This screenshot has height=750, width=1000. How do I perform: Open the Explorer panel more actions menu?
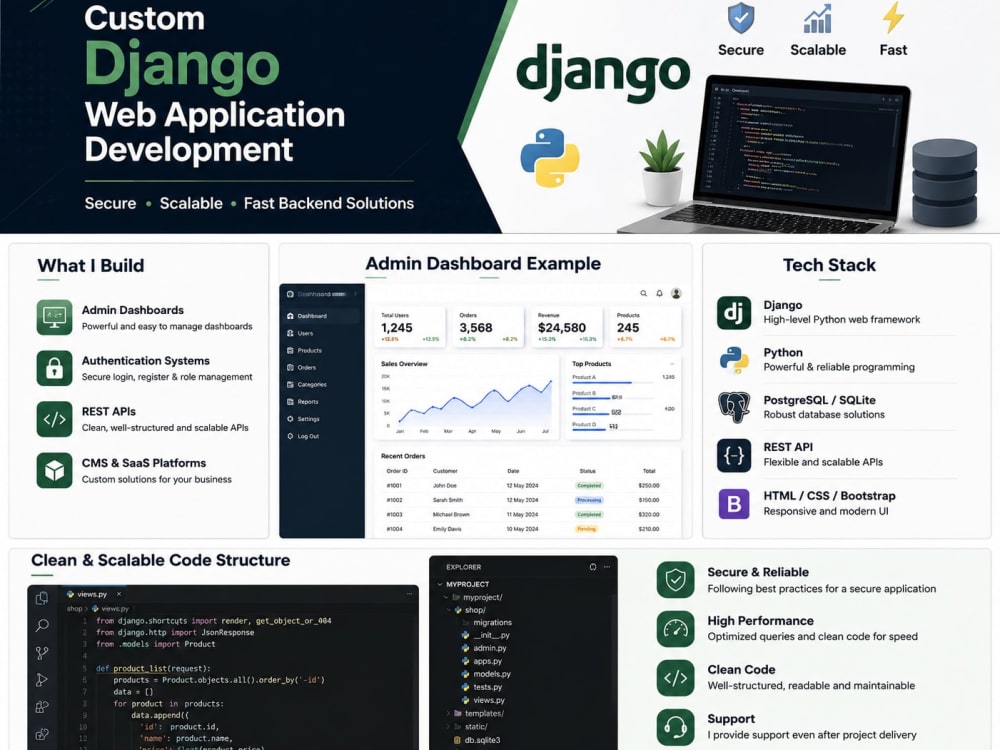(x=607, y=567)
